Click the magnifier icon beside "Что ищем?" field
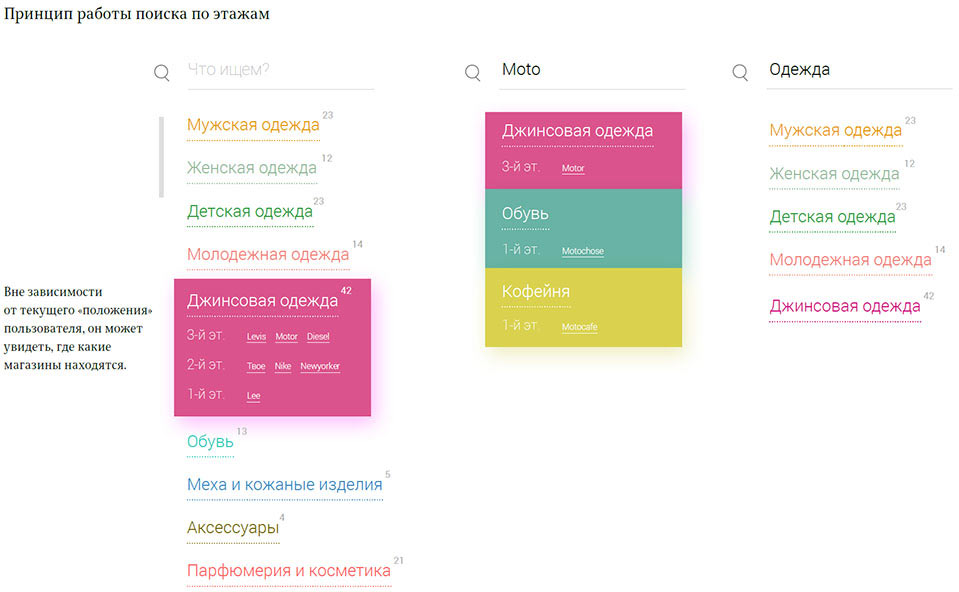 (x=162, y=72)
